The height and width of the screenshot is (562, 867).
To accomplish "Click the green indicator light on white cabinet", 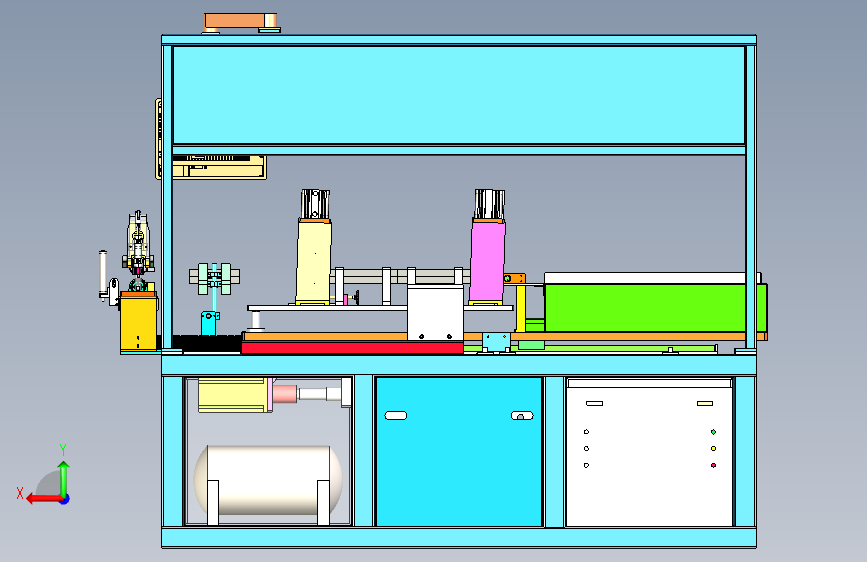I will coord(713,432).
